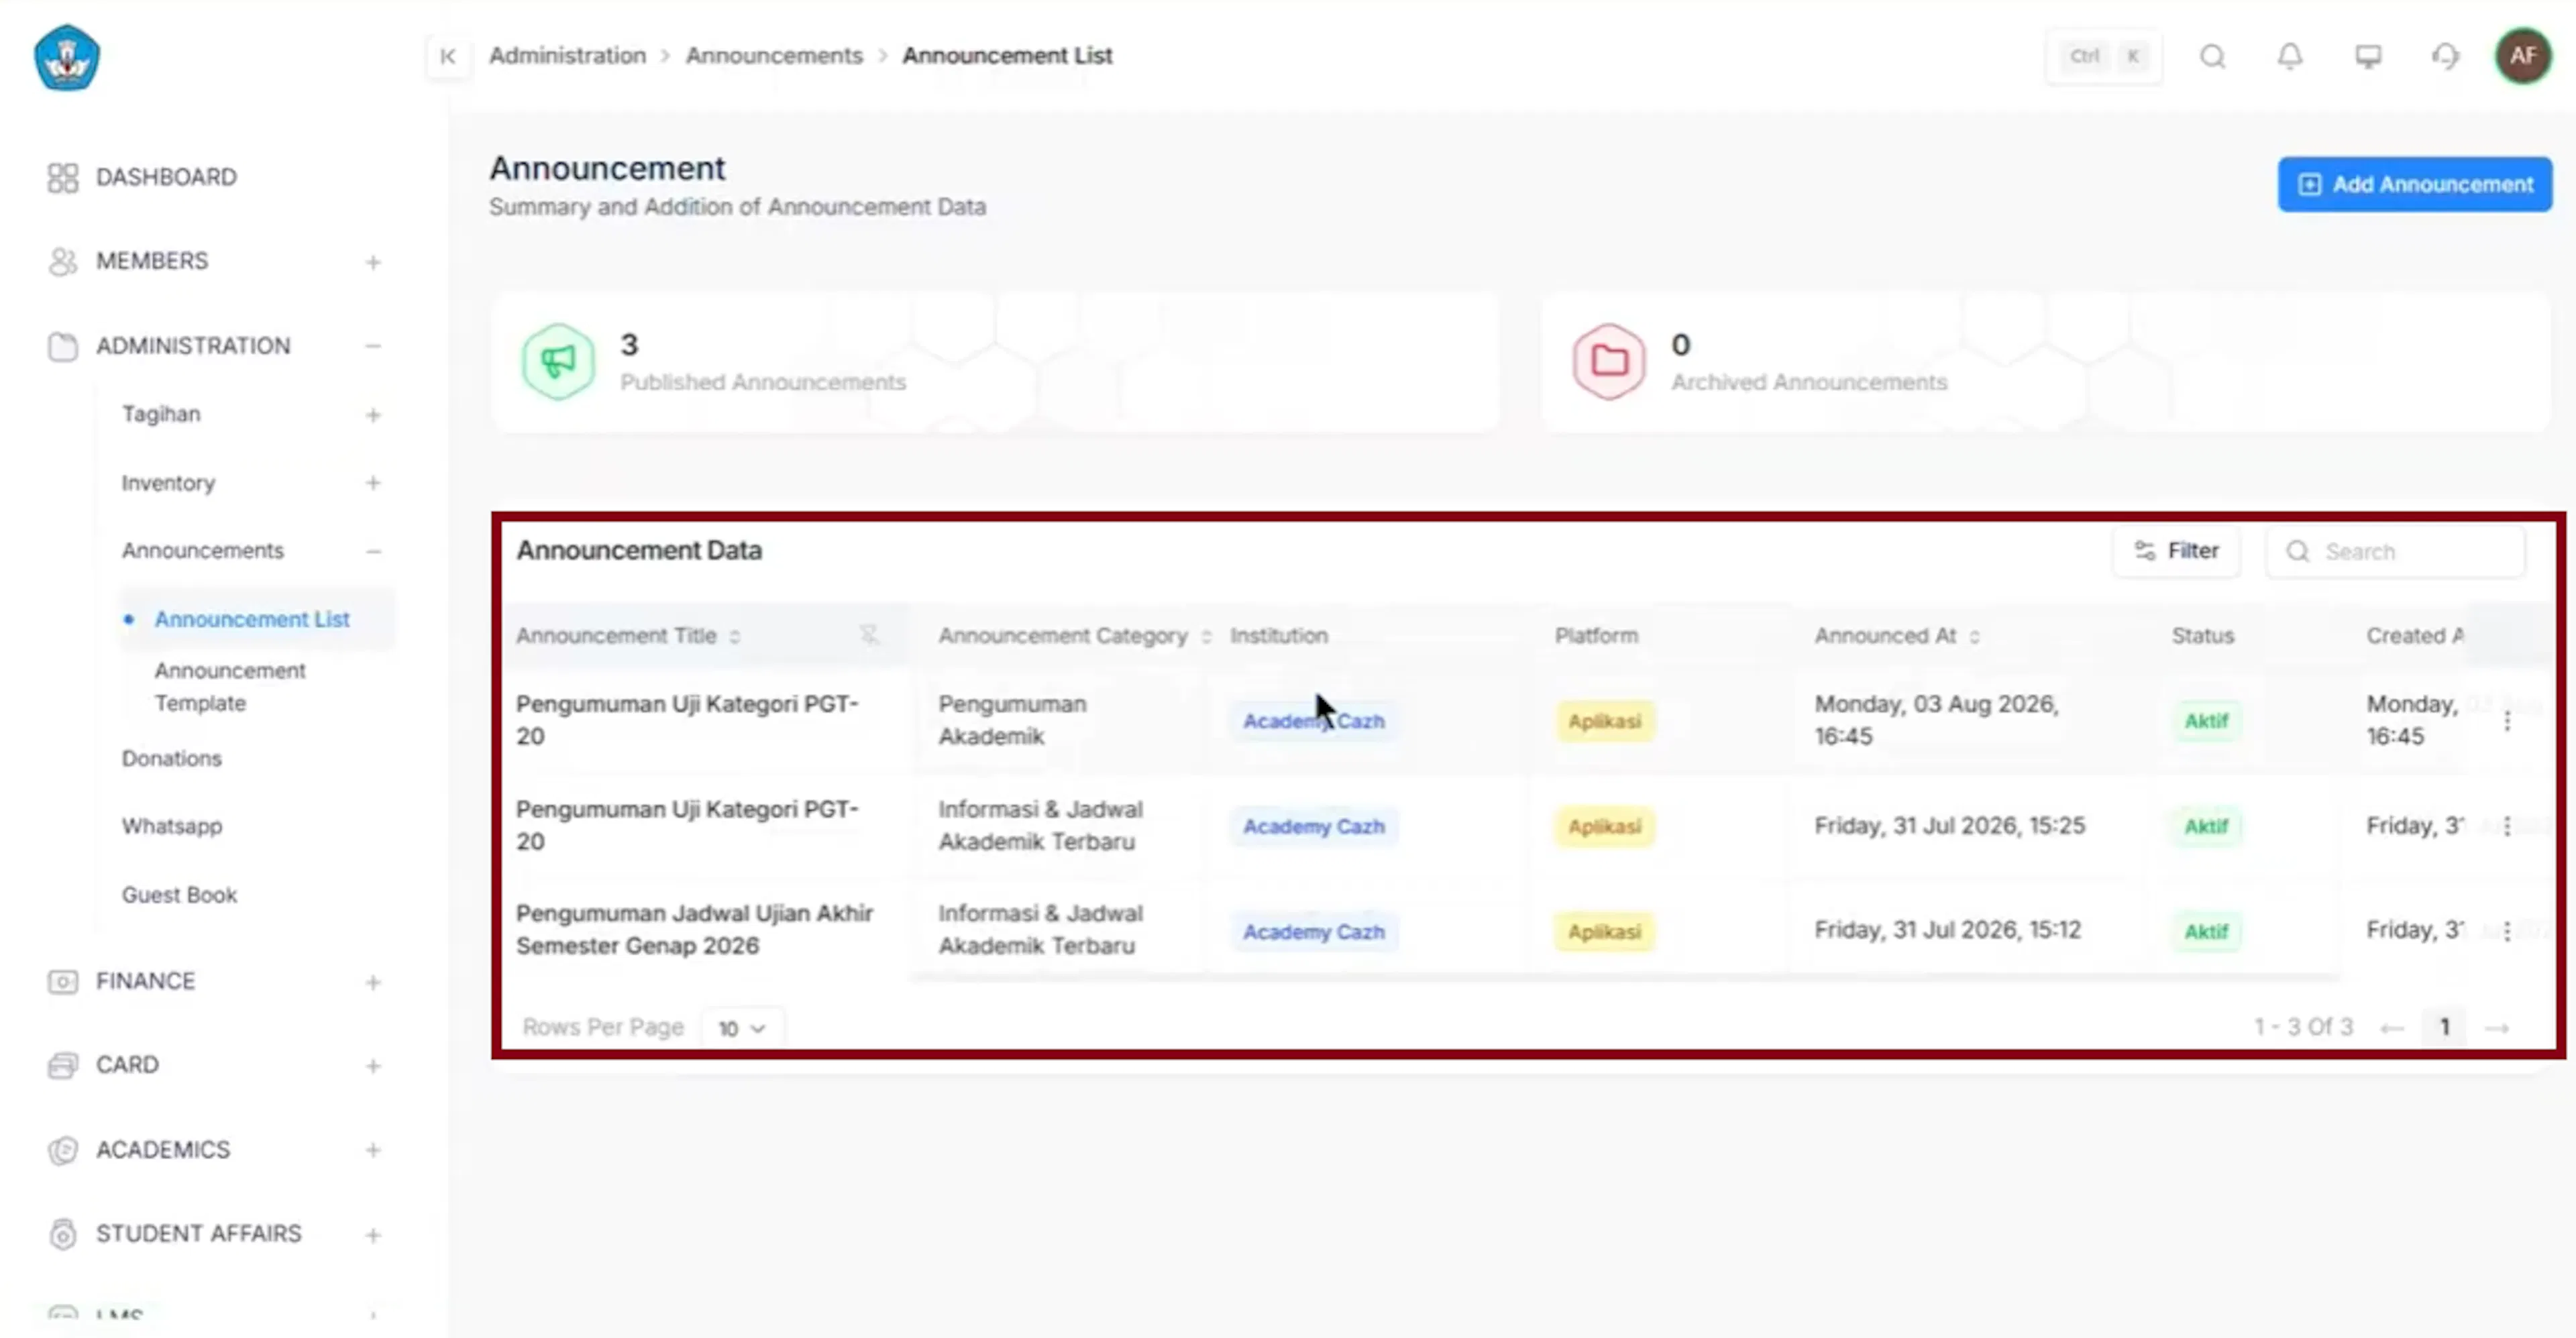The width and height of the screenshot is (2576, 1338).
Task: Focus the Search field in Announcement Data
Action: [x=2396, y=551]
